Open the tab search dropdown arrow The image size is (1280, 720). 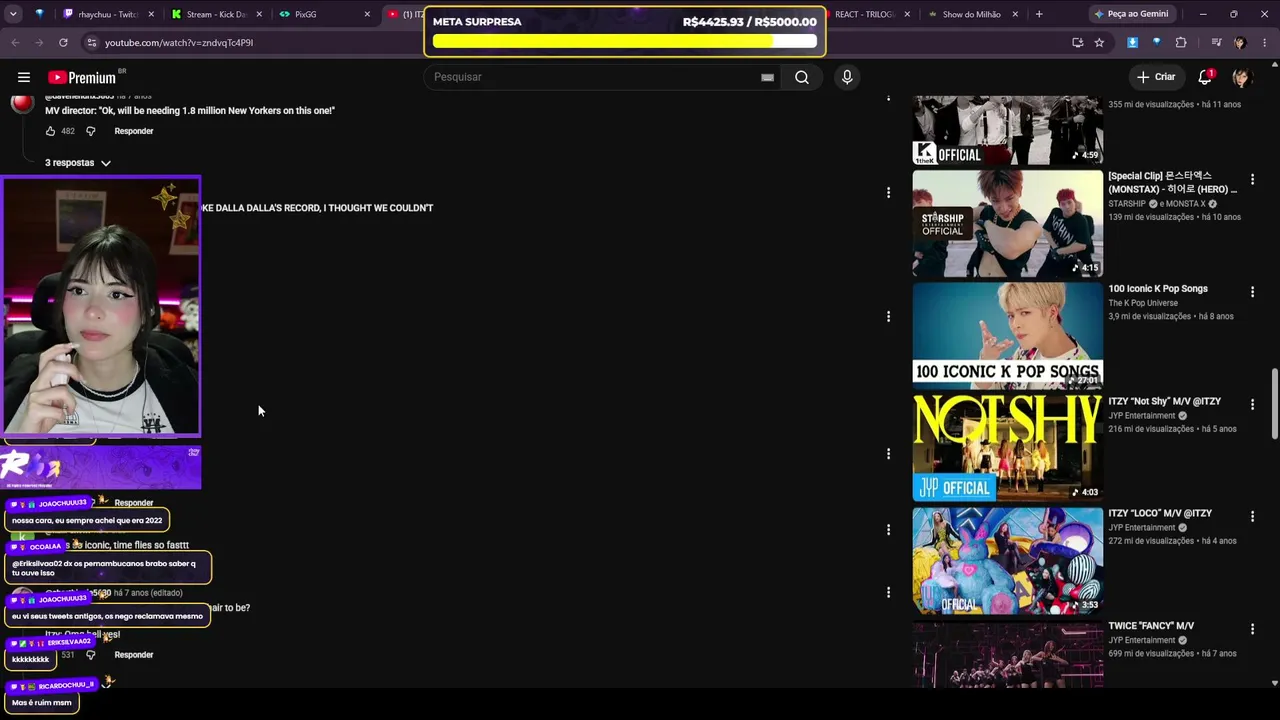14,14
